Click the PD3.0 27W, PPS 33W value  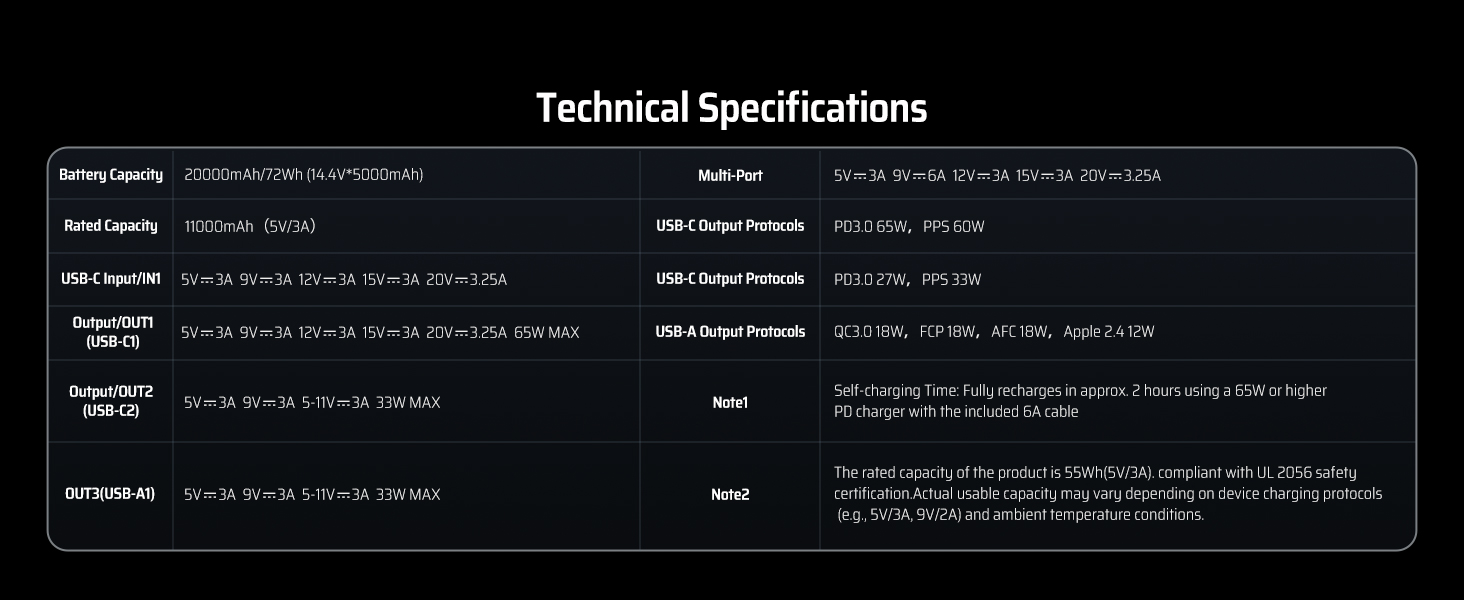point(907,280)
